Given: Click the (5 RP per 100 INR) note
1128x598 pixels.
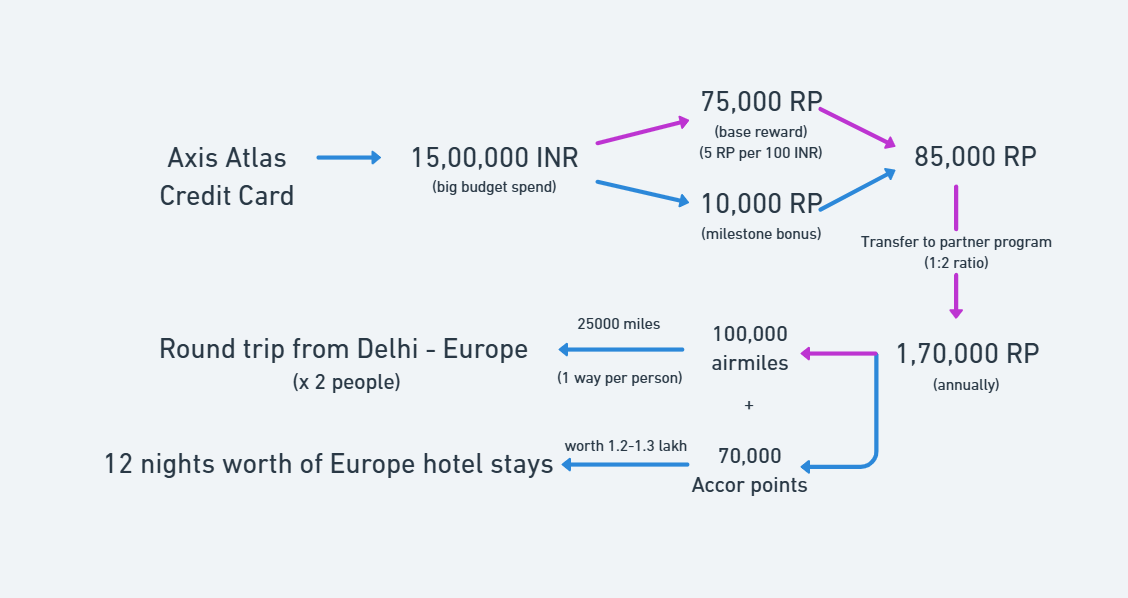Looking at the screenshot, I should point(760,153).
